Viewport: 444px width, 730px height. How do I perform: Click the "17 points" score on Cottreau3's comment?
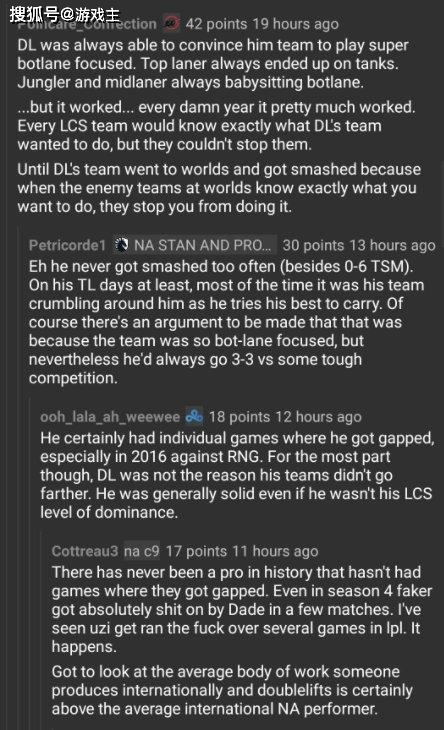coord(196,551)
